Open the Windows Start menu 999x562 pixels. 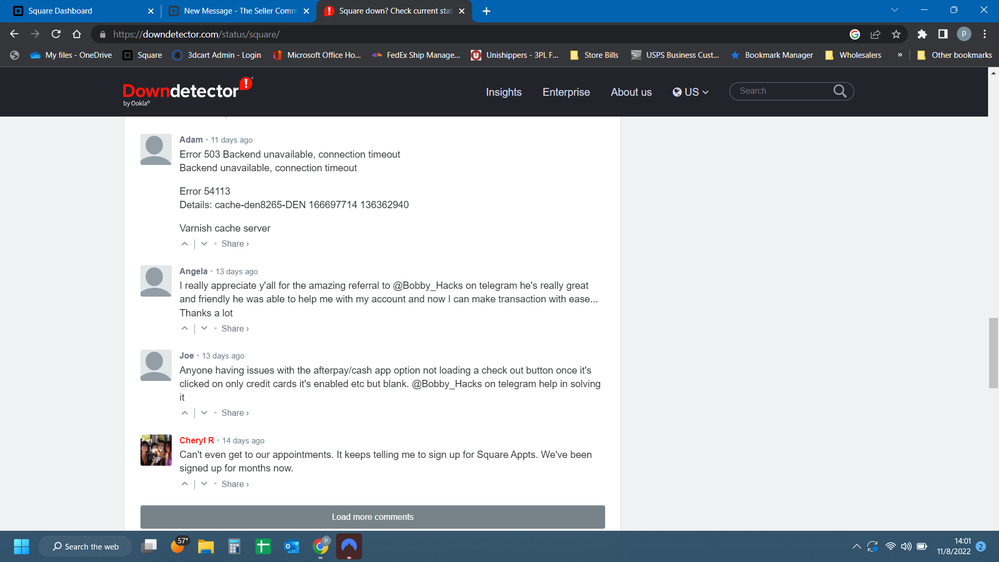21,546
